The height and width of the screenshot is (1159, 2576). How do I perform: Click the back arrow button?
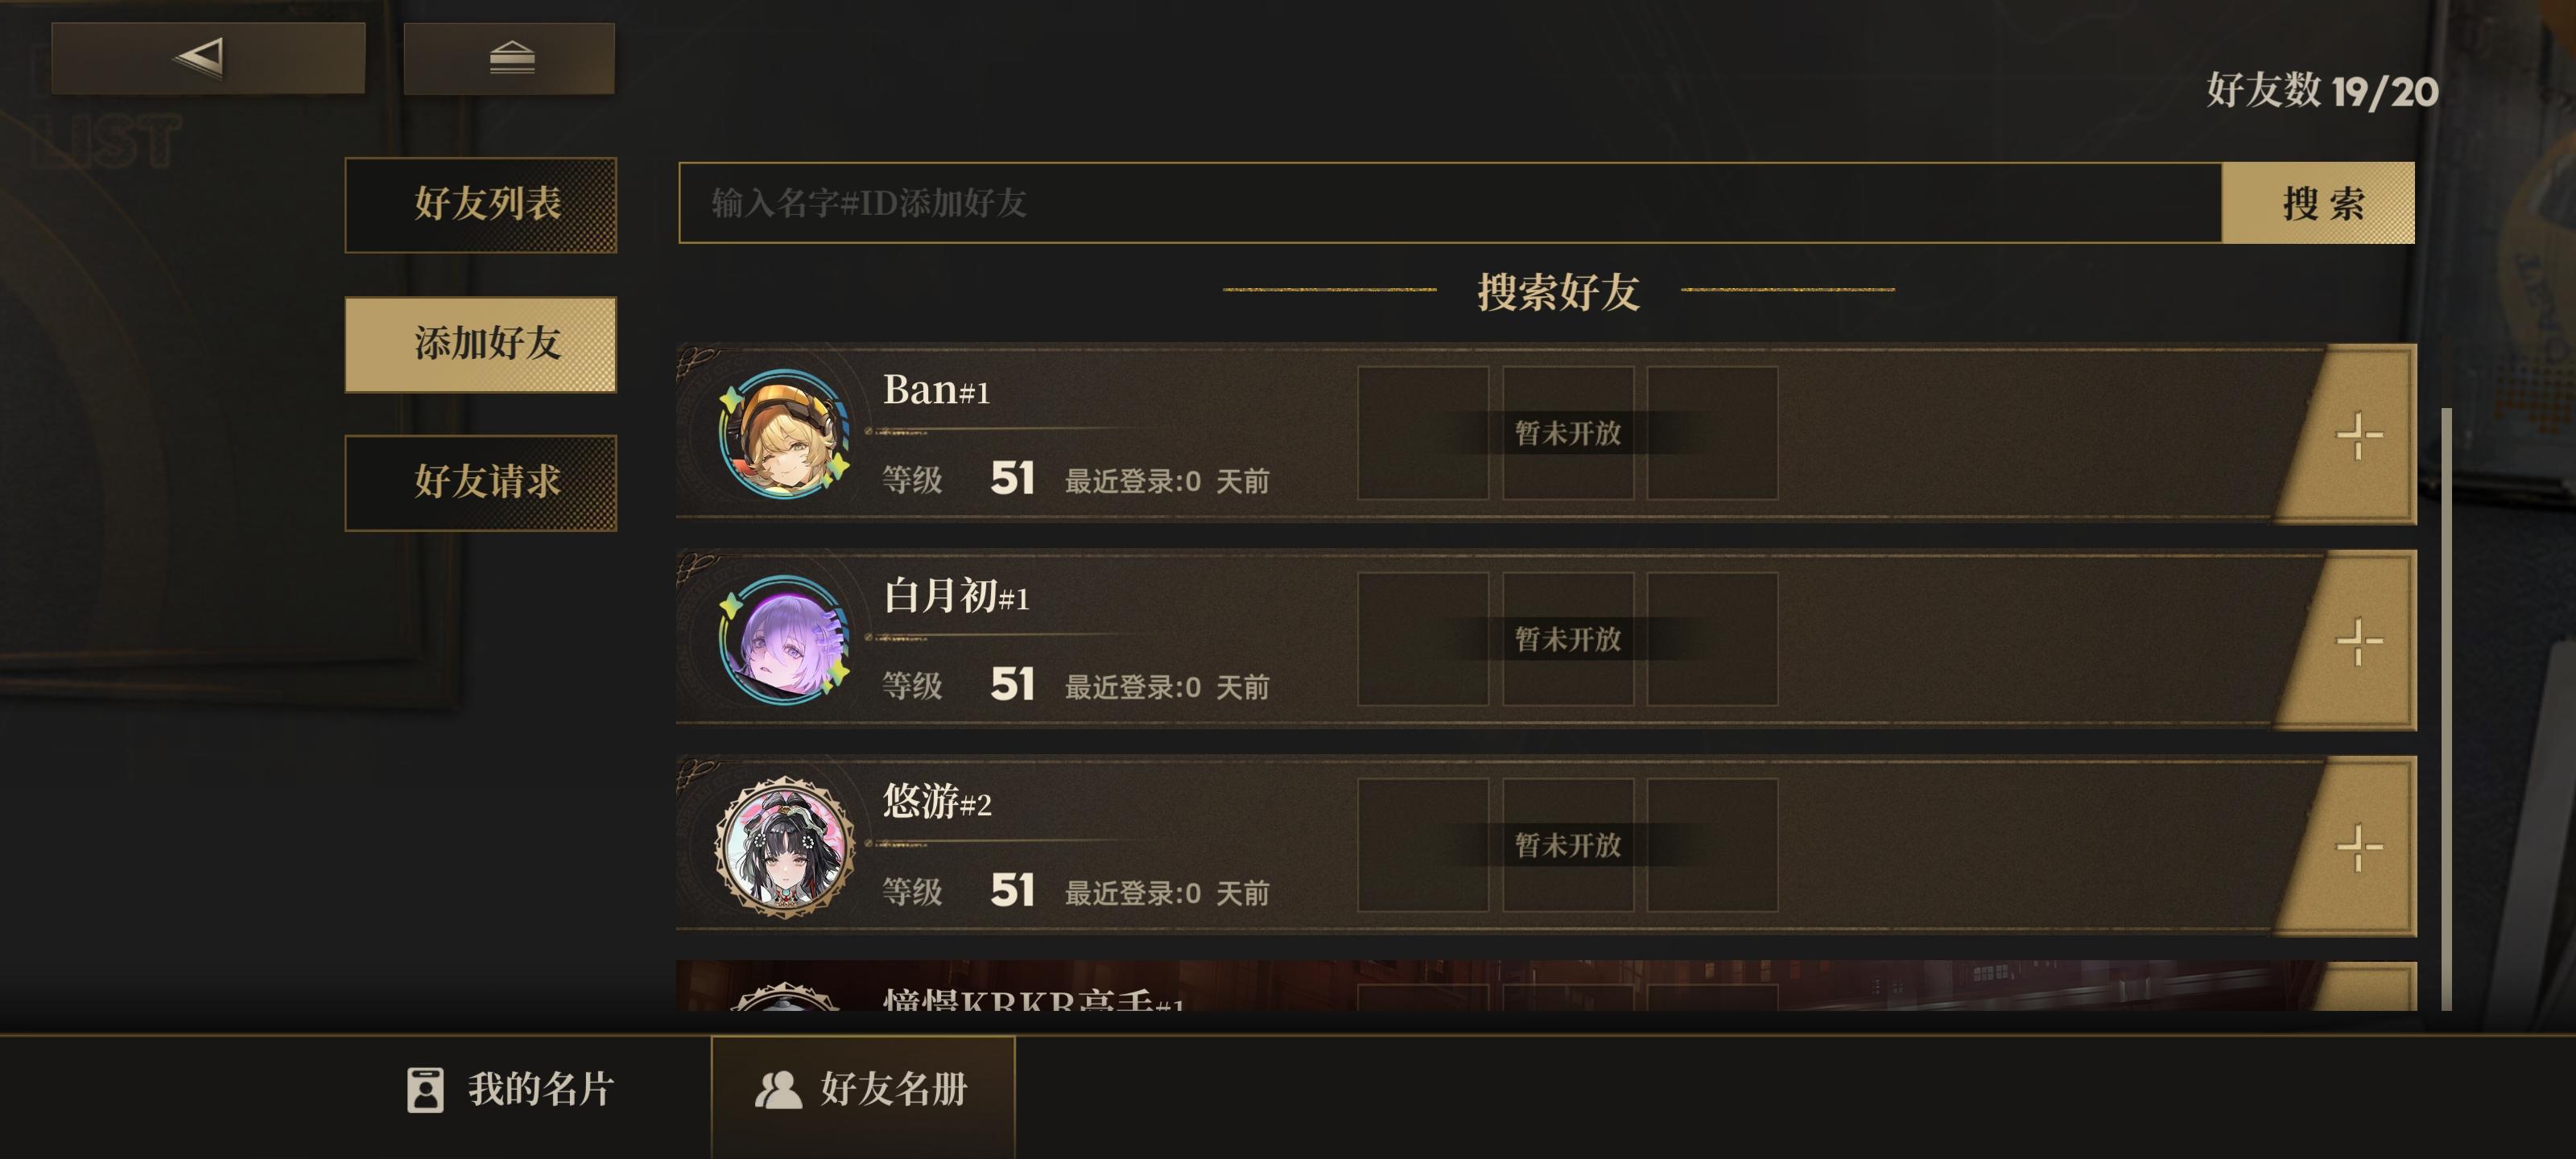(208, 58)
